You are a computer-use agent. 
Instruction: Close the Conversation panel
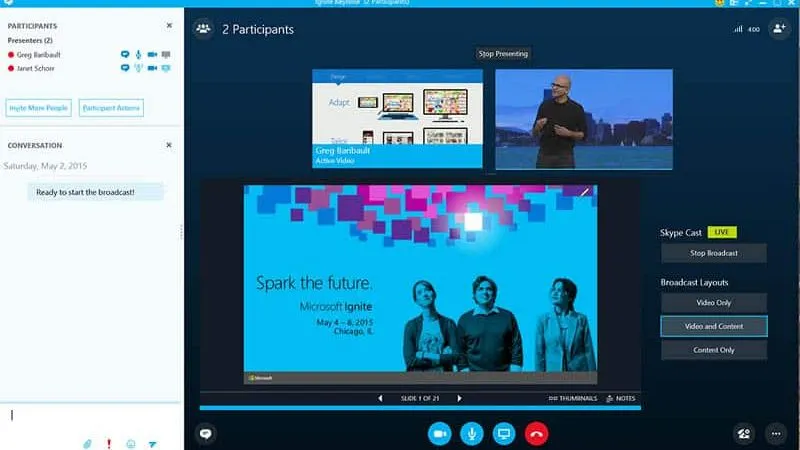click(x=169, y=145)
